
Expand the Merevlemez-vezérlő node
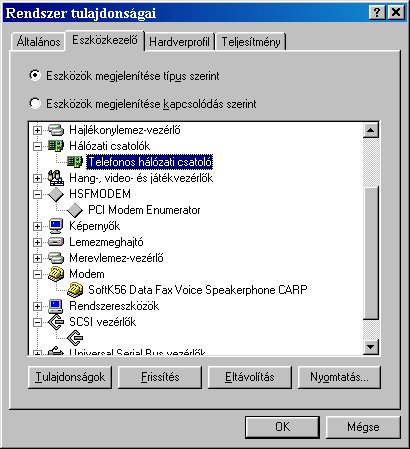(x=37, y=258)
